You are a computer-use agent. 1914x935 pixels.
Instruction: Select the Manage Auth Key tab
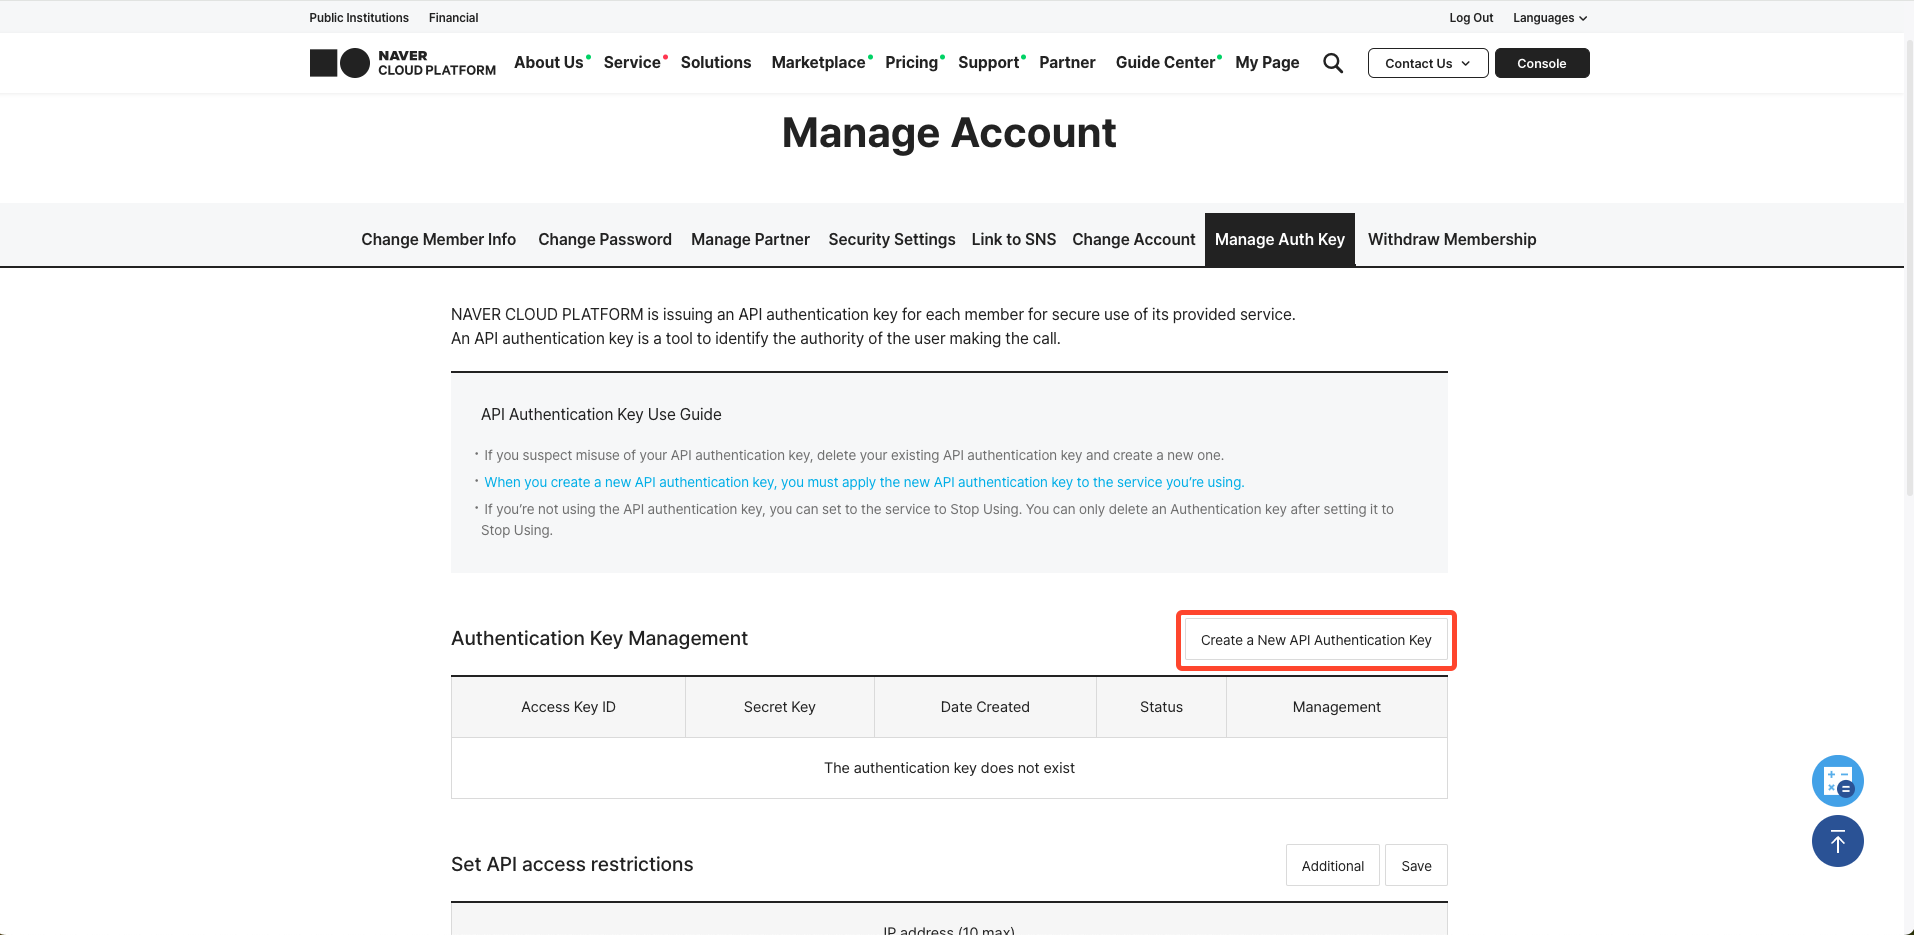tap(1280, 239)
